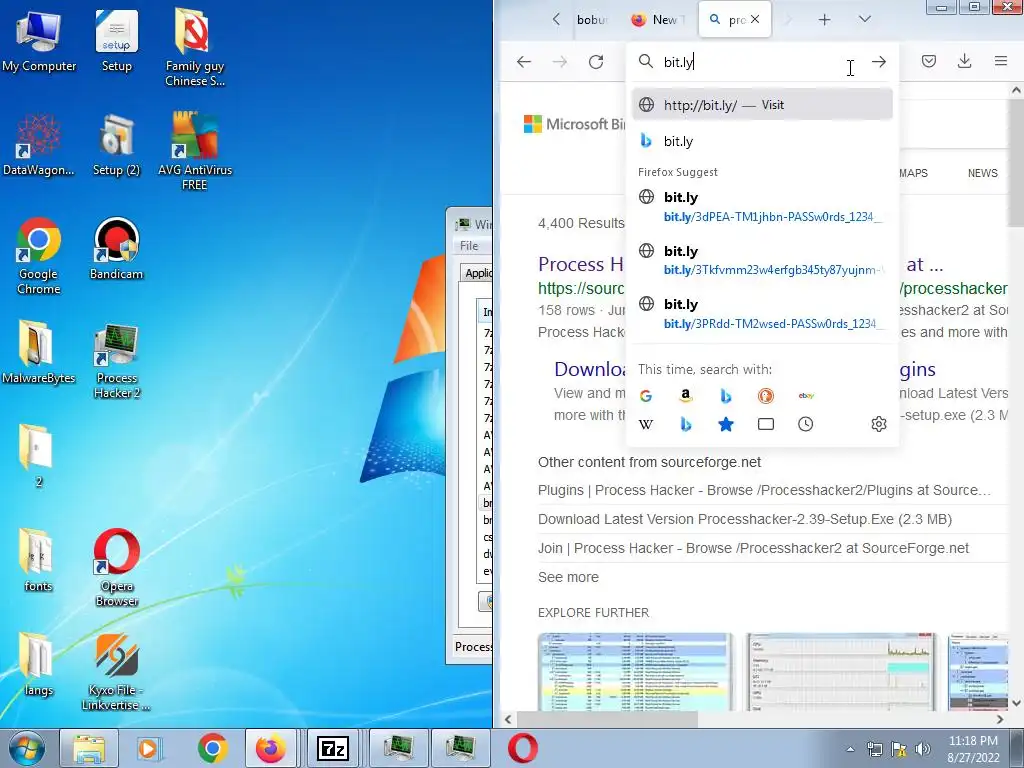Image resolution: width=1024 pixels, height=768 pixels.
Task: Open Firefox downloads panel
Action: click(x=965, y=61)
